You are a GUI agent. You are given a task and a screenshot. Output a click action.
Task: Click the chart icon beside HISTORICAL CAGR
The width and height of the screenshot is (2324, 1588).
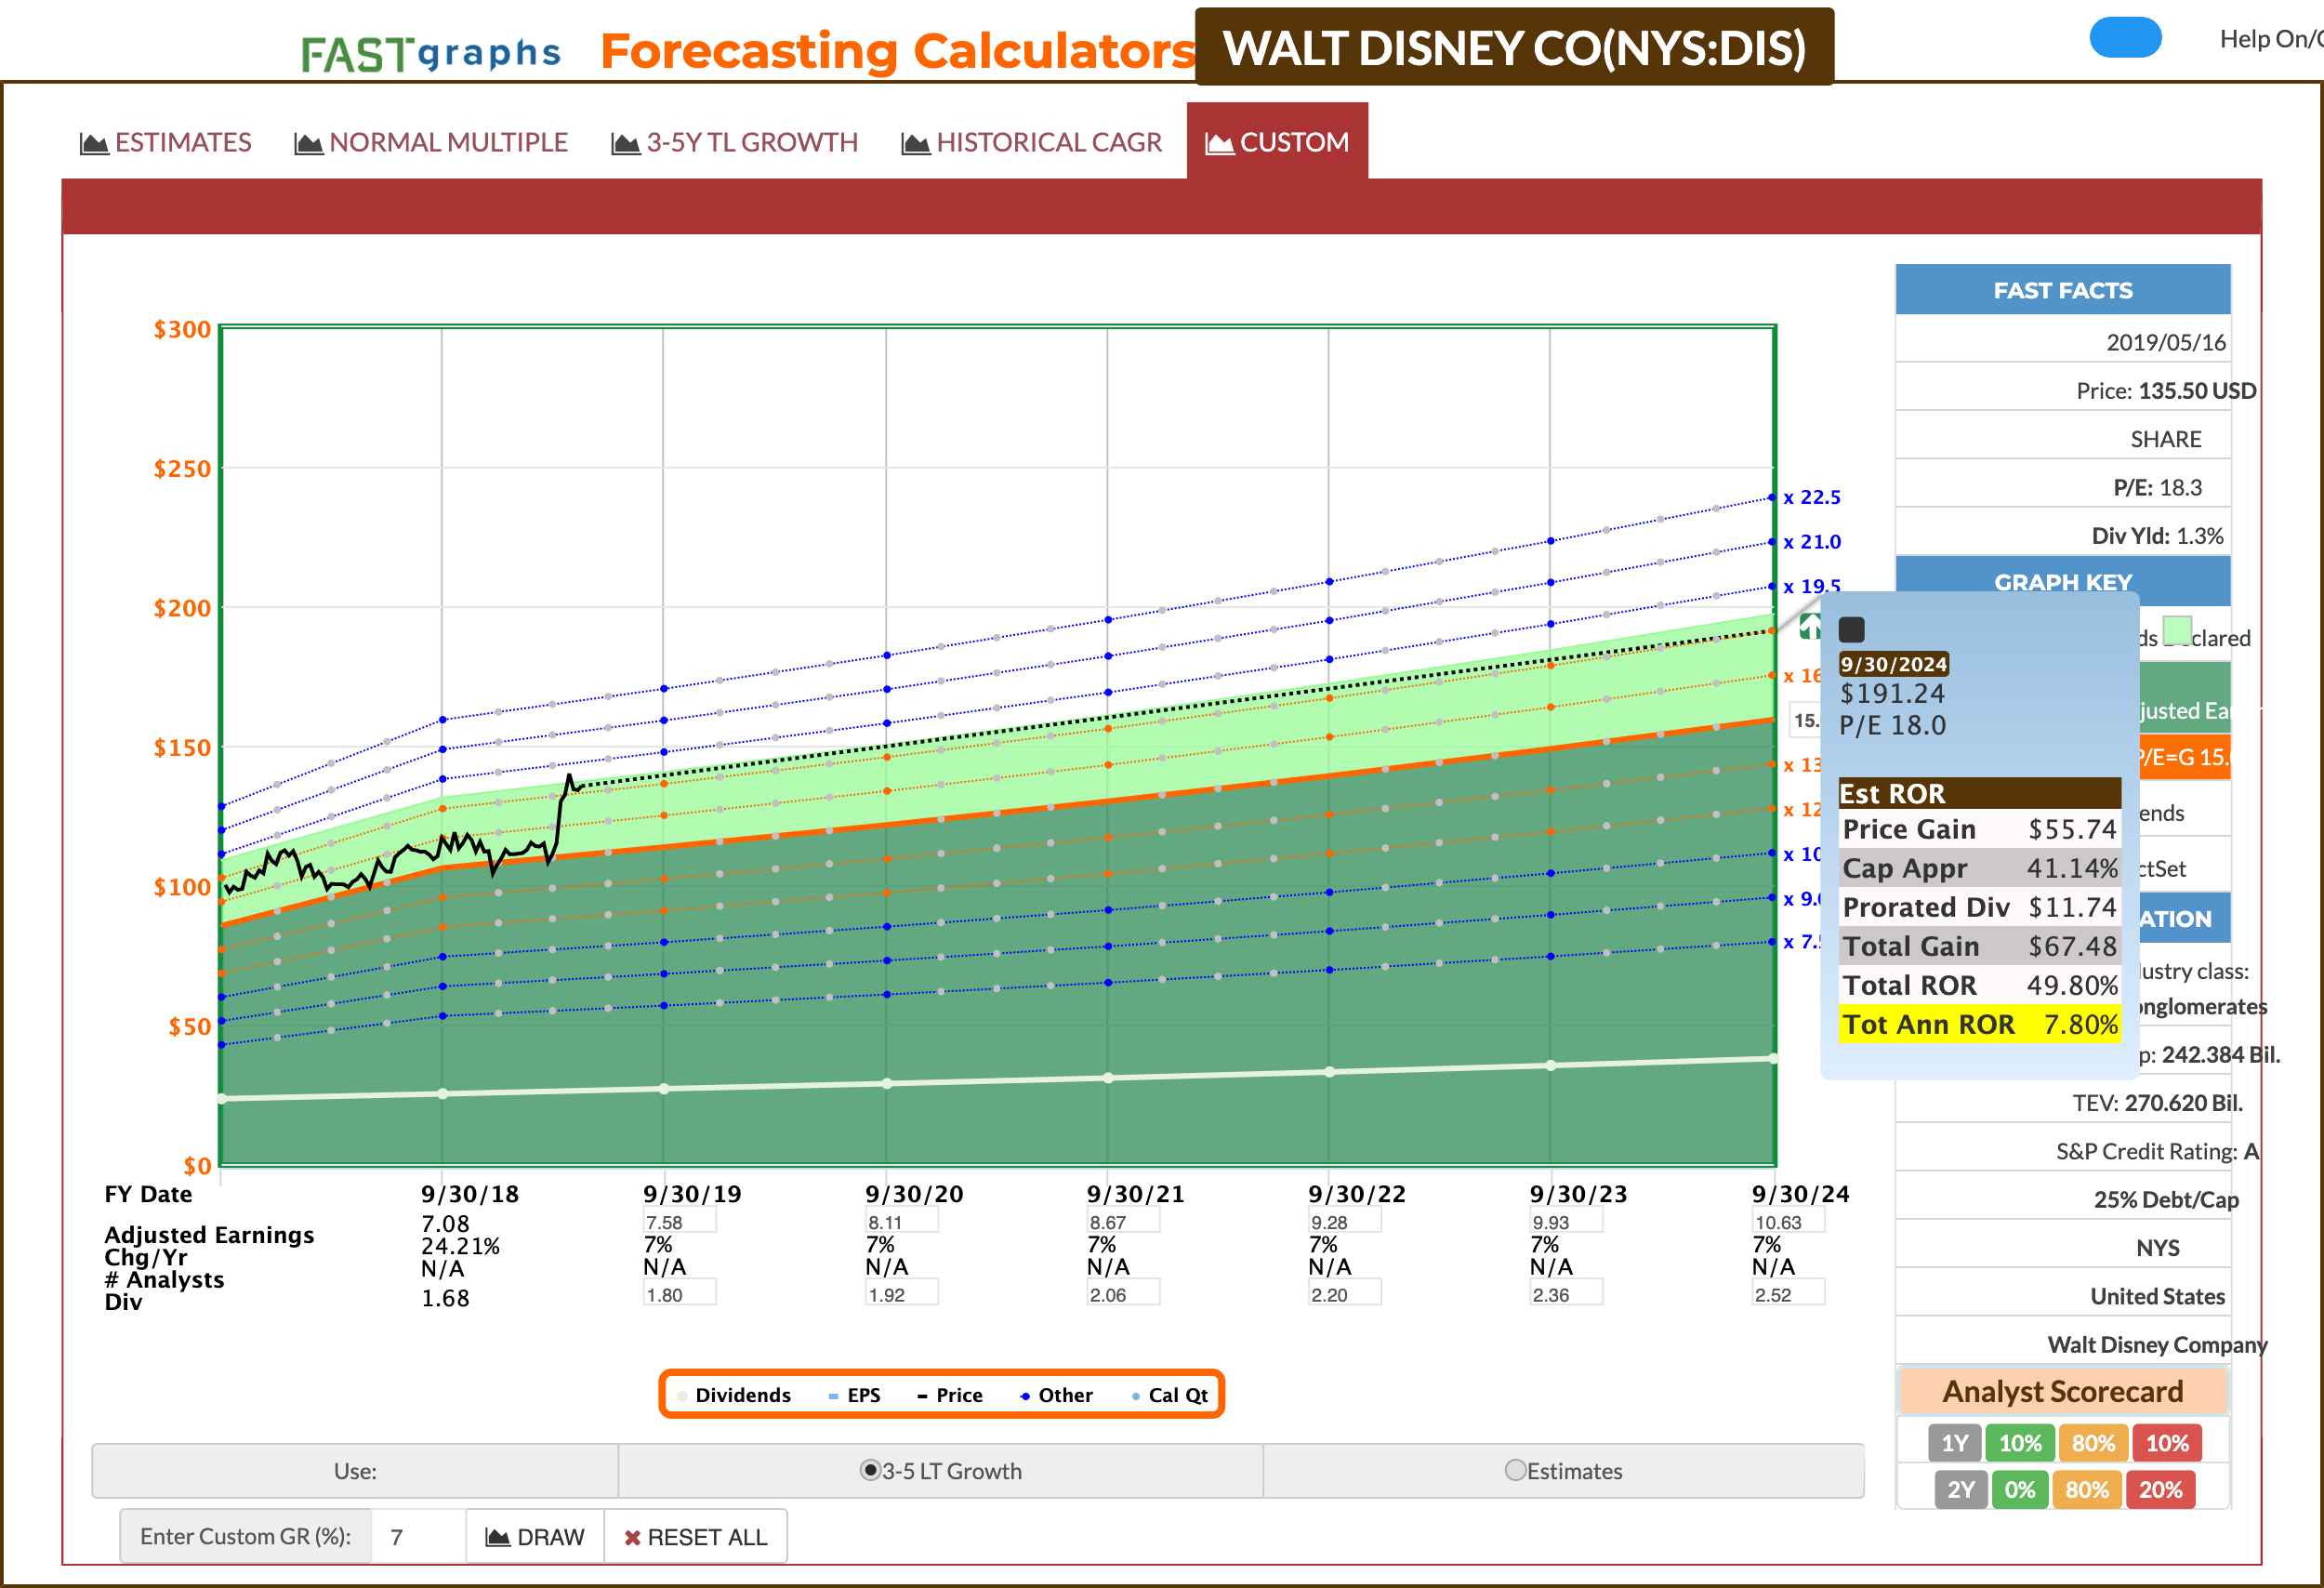(915, 143)
